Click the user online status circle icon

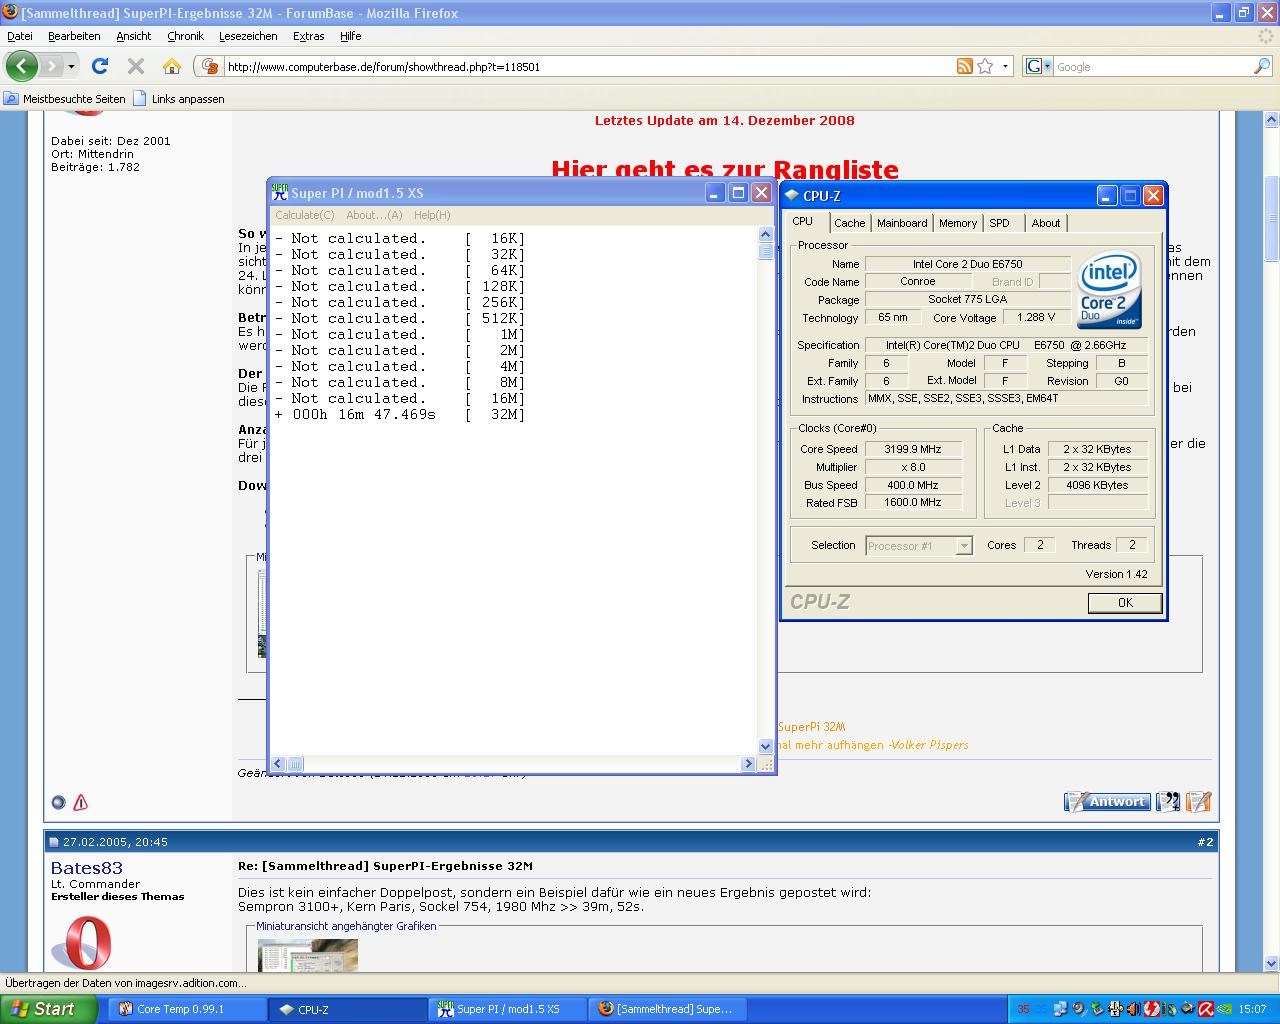[58, 802]
